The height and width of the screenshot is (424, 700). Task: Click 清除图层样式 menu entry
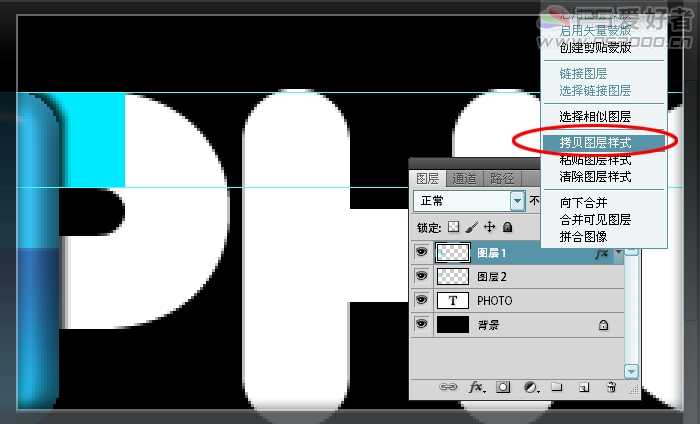595,177
